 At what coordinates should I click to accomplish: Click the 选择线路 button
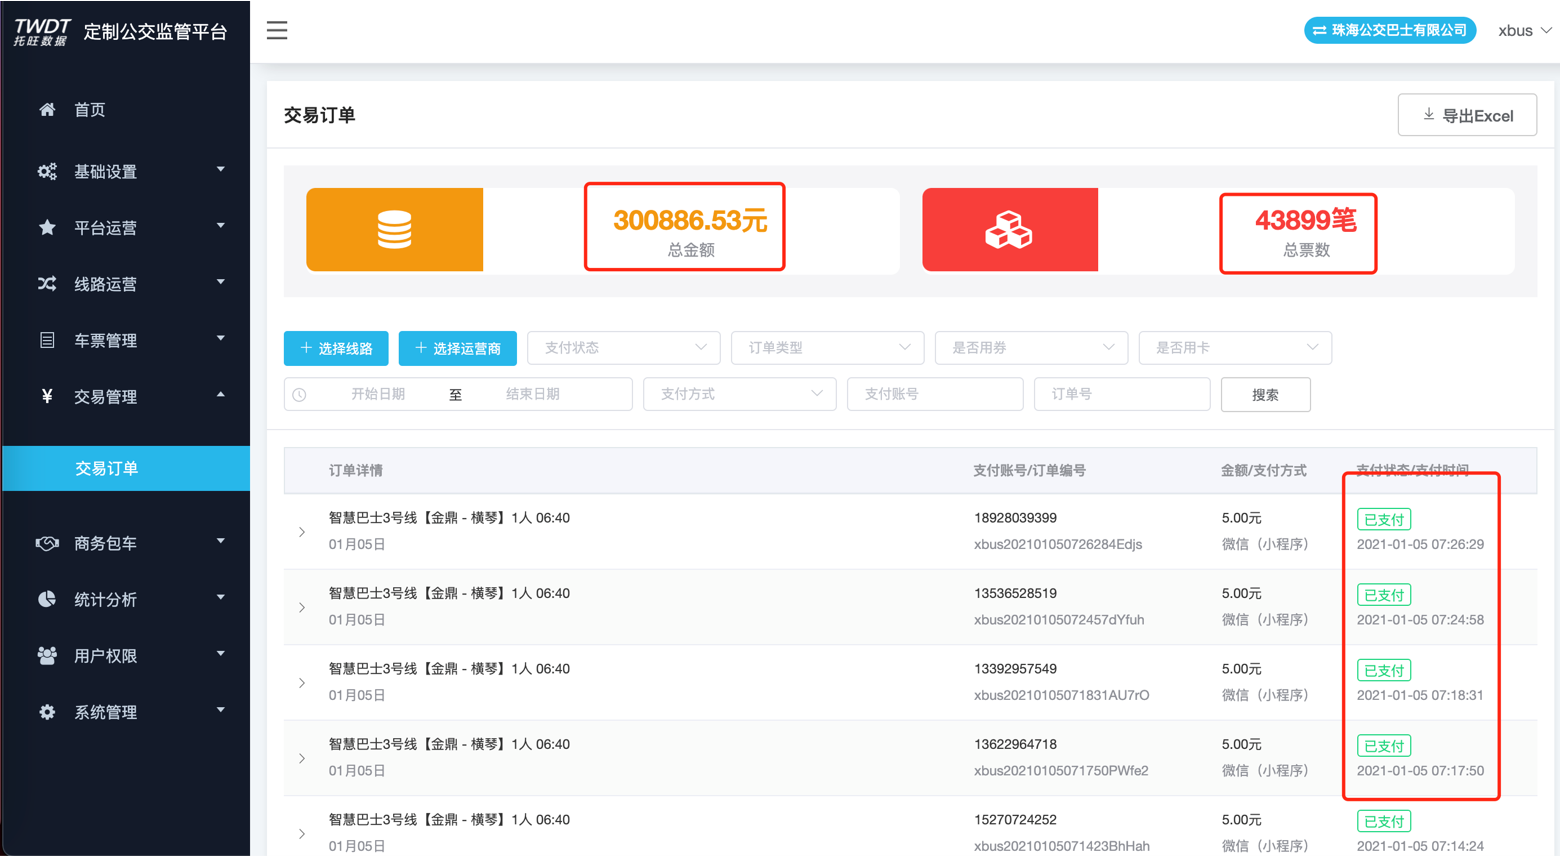336,348
